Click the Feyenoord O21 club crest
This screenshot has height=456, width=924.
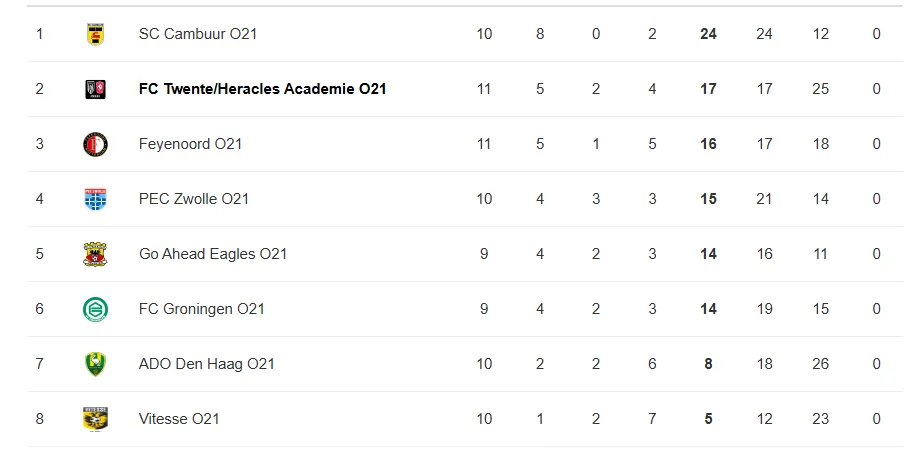tap(95, 144)
